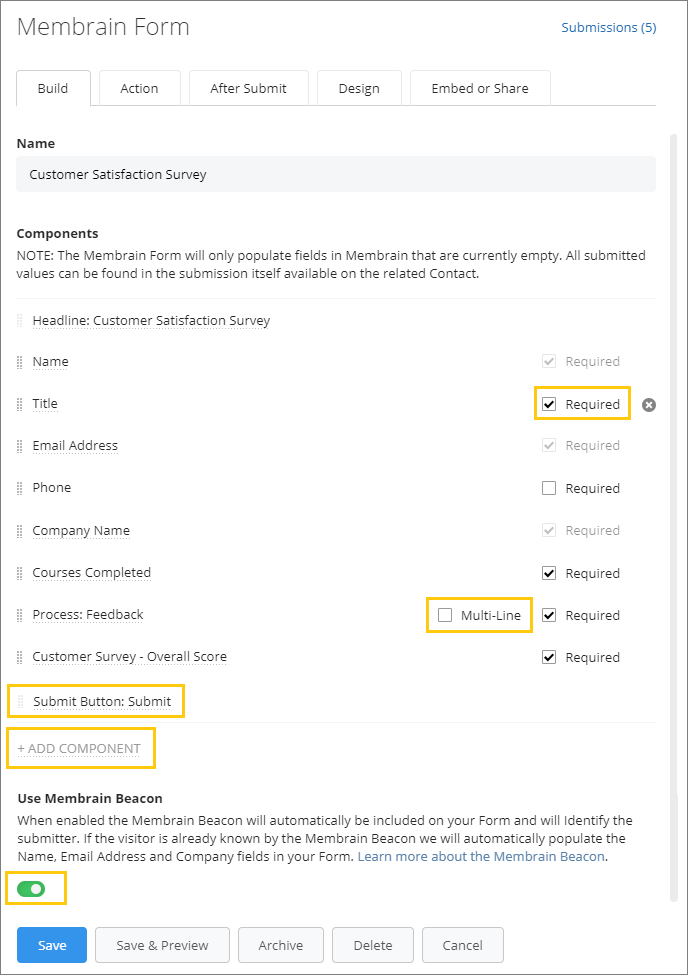Click Learn more about the Membrain Beacon
The image size is (688, 975).
click(x=480, y=856)
